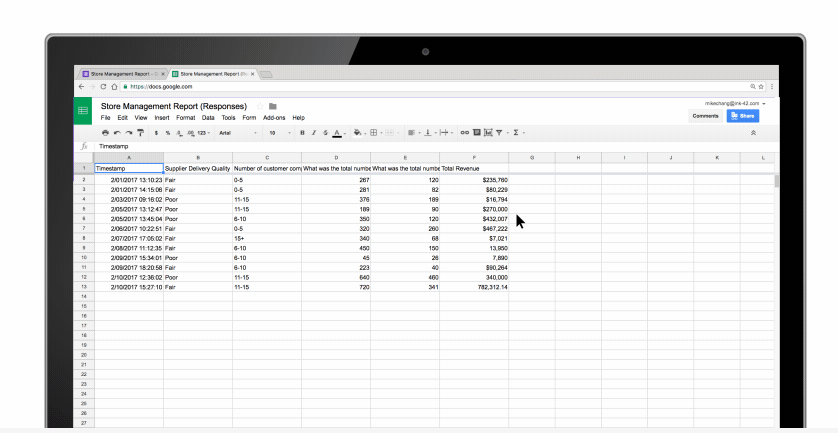Insert a link using the chain icon
The width and height of the screenshot is (838, 433).
click(x=464, y=133)
